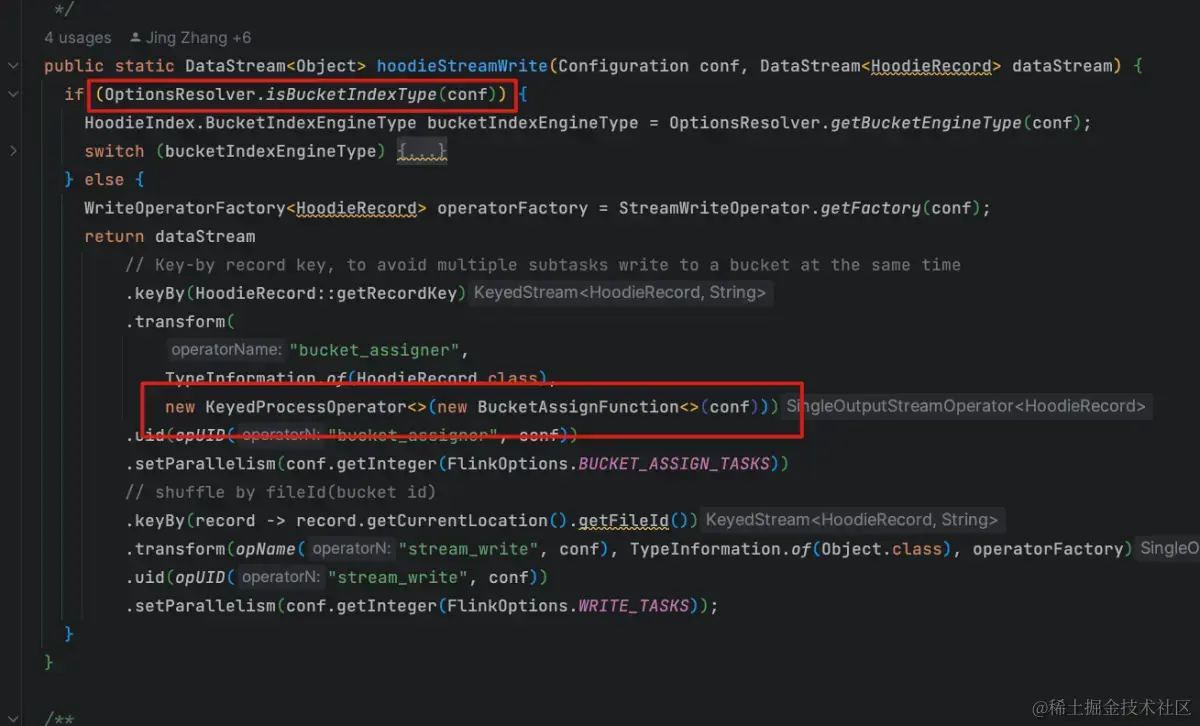Screen dimensions: 1200x726
Task: Expand the folded switch statement gutter arrow
Action: [x=13, y=151]
